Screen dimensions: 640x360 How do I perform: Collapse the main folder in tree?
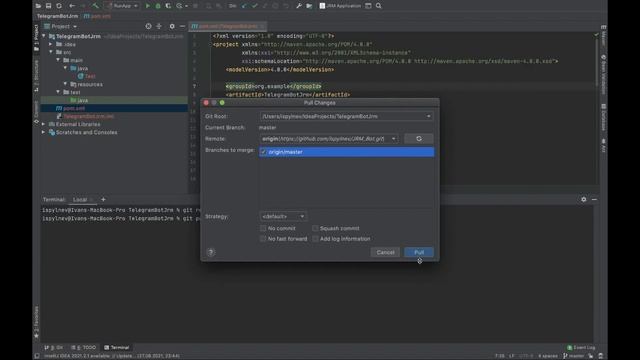[58, 60]
